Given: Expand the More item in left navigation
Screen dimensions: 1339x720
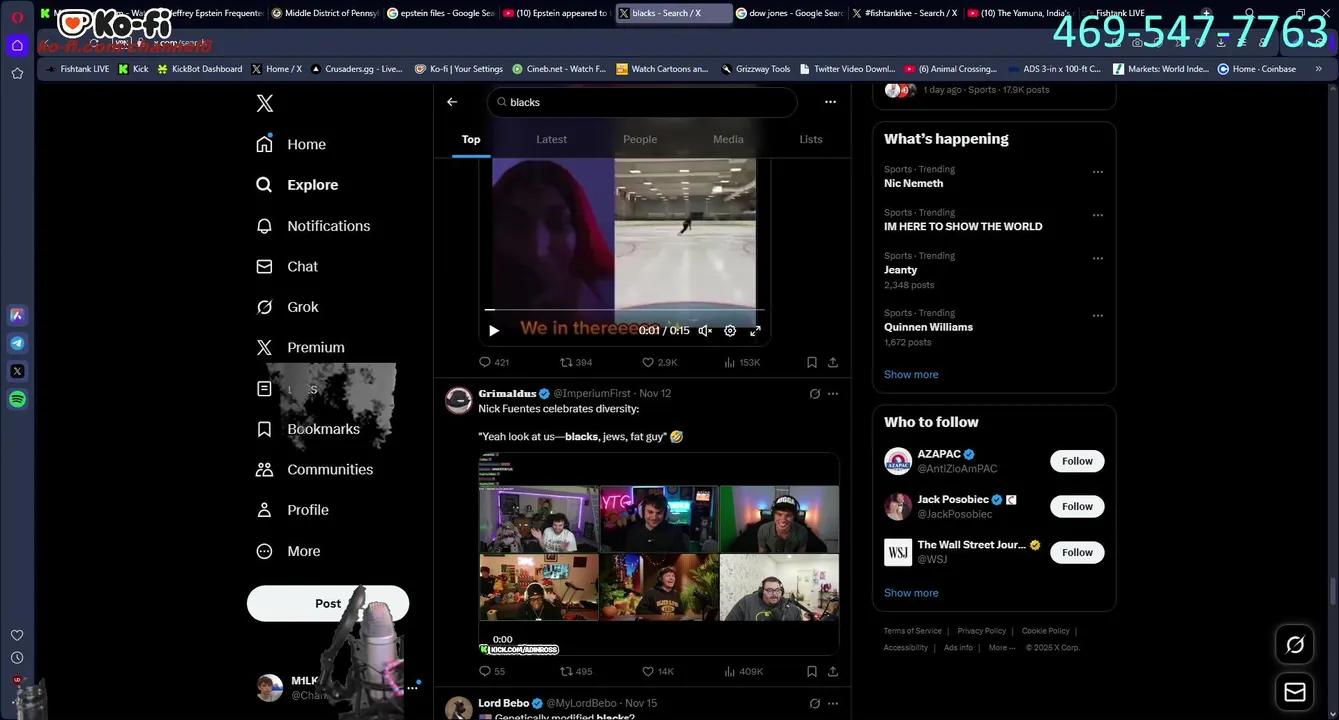Looking at the screenshot, I should coord(289,551).
